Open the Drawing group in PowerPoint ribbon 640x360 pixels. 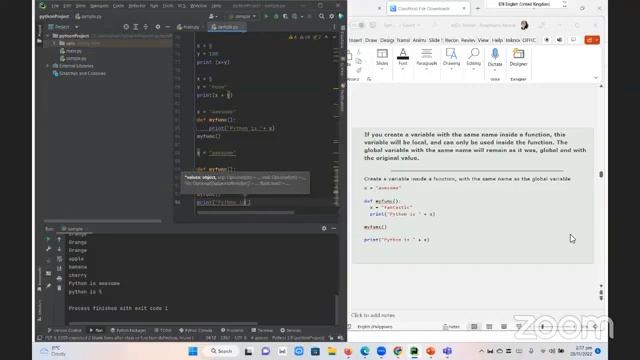(x=451, y=58)
